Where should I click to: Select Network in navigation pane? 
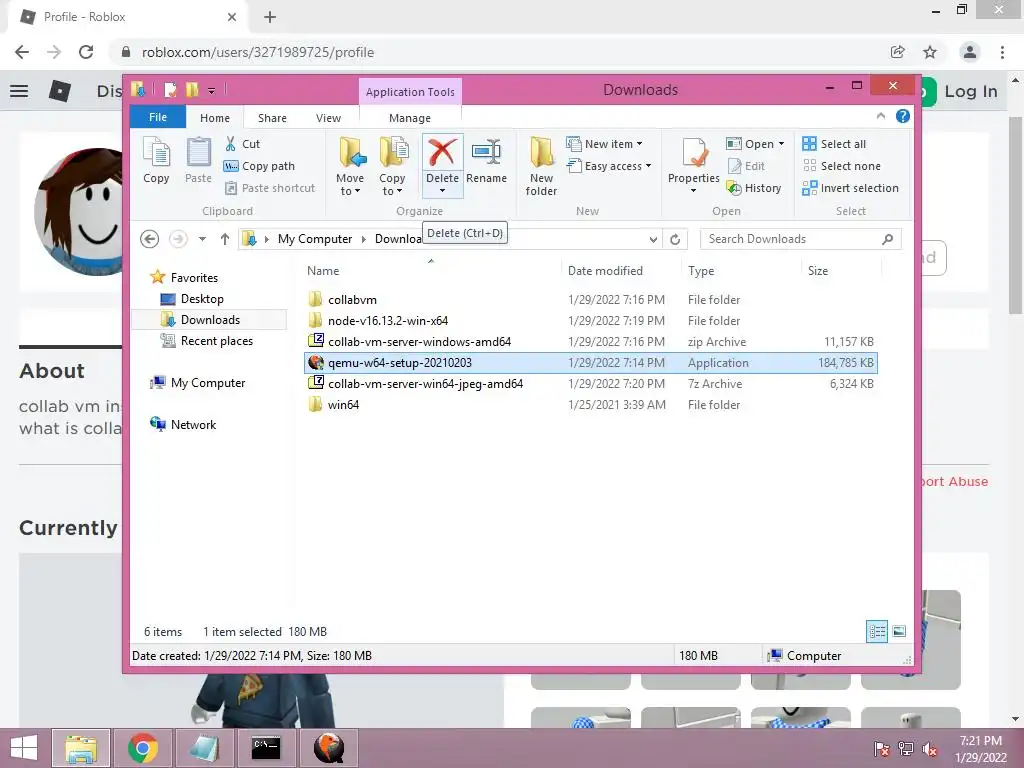point(193,424)
